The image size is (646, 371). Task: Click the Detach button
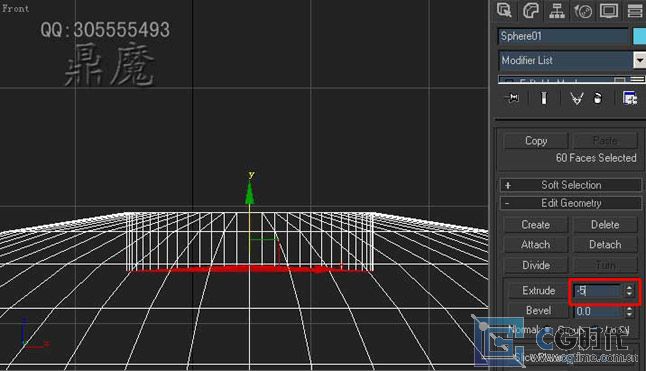point(605,245)
